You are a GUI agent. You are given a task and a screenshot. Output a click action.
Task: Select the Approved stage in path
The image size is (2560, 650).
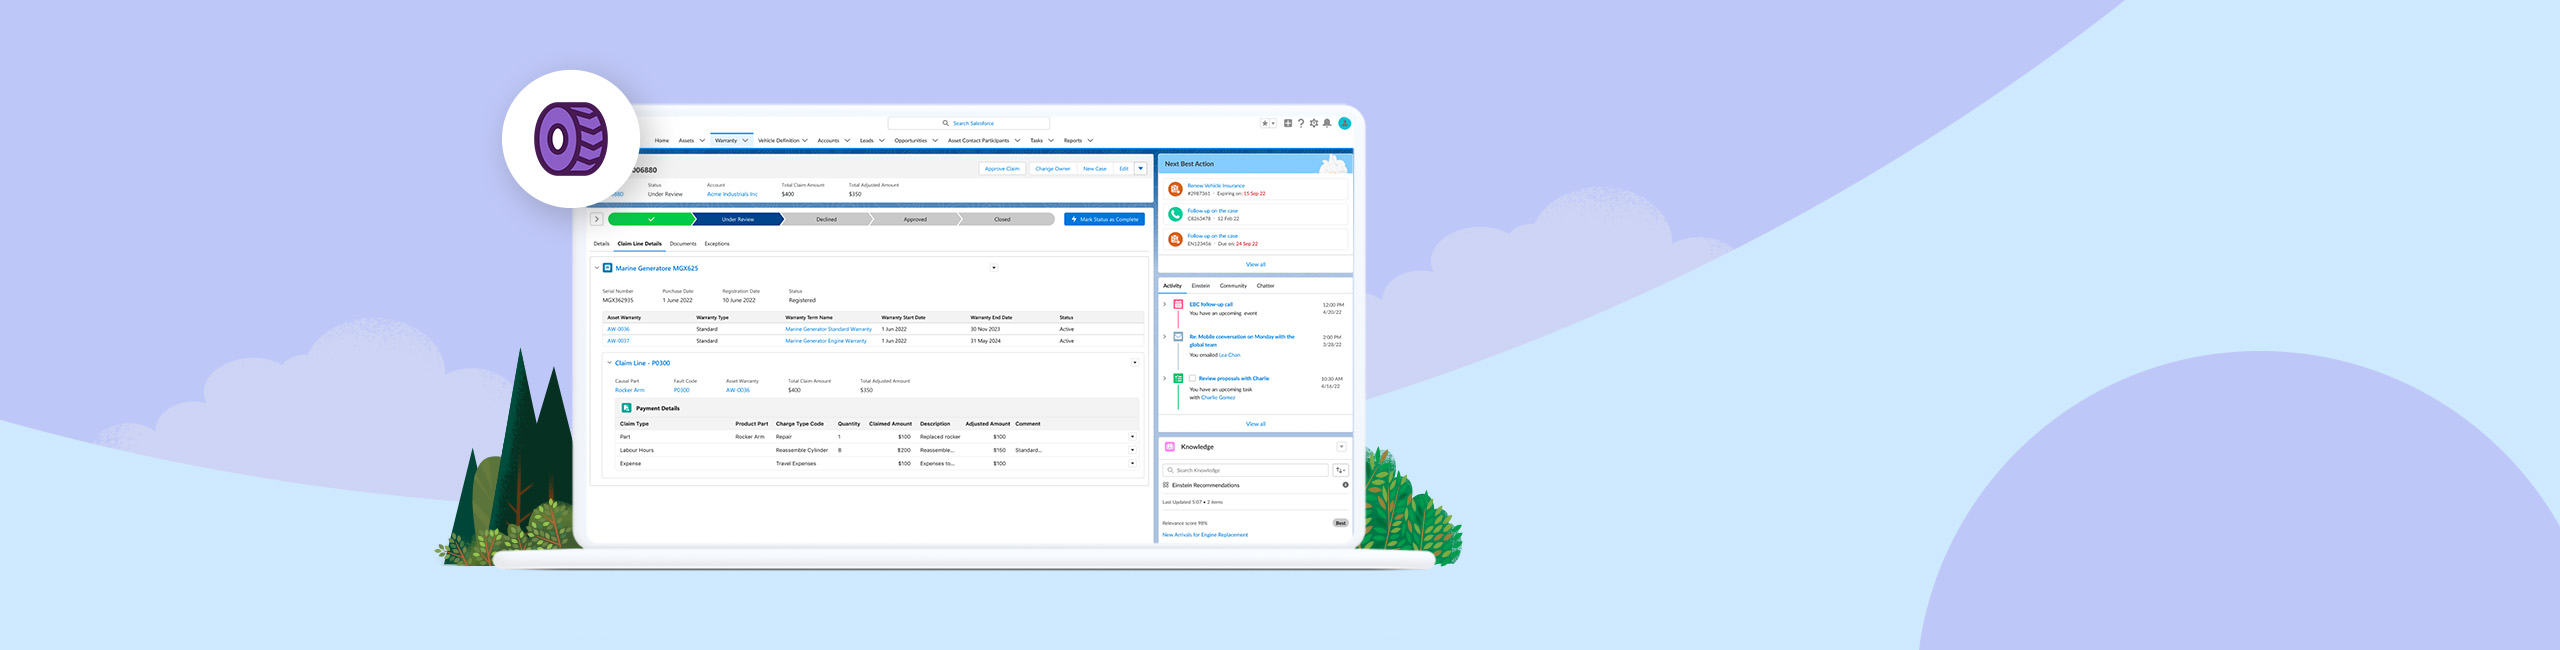915,219
